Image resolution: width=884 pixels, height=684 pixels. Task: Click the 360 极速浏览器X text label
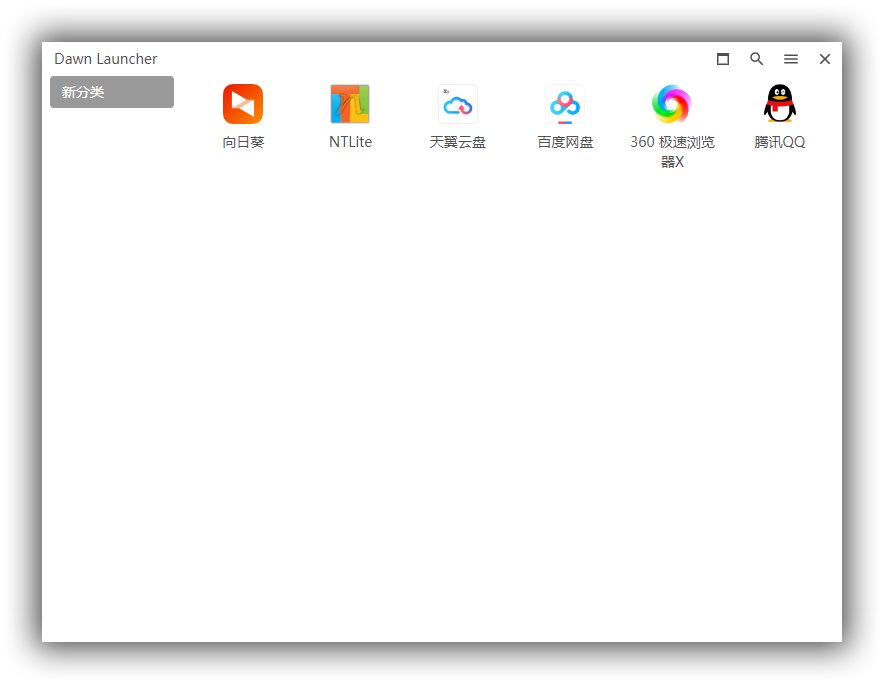click(x=672, y=152)
